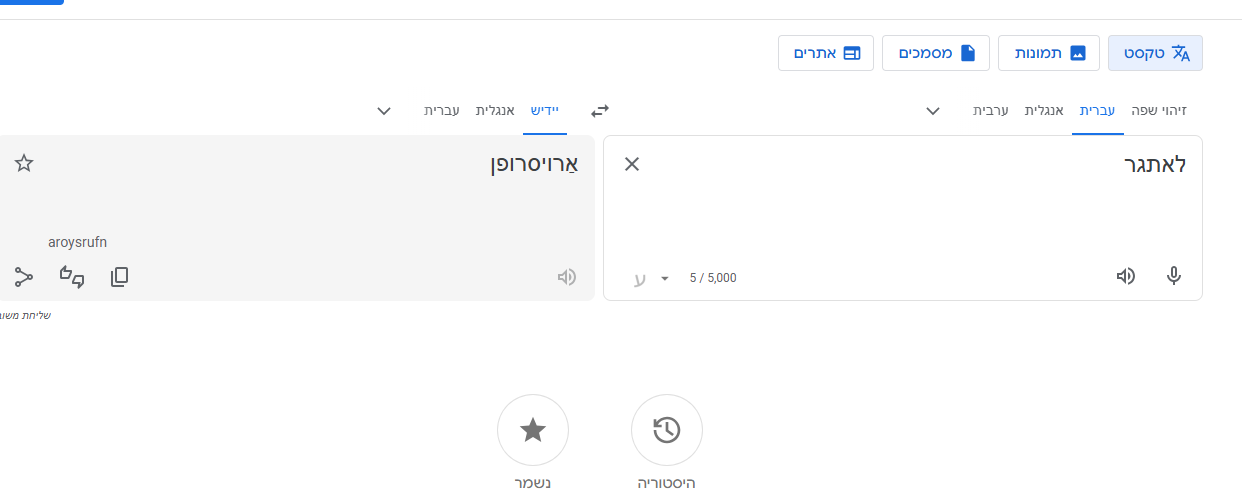The image size is (1242, 496).
Task: Rate this translation with the thumbs icon
Action: click(x=72, y=277)
